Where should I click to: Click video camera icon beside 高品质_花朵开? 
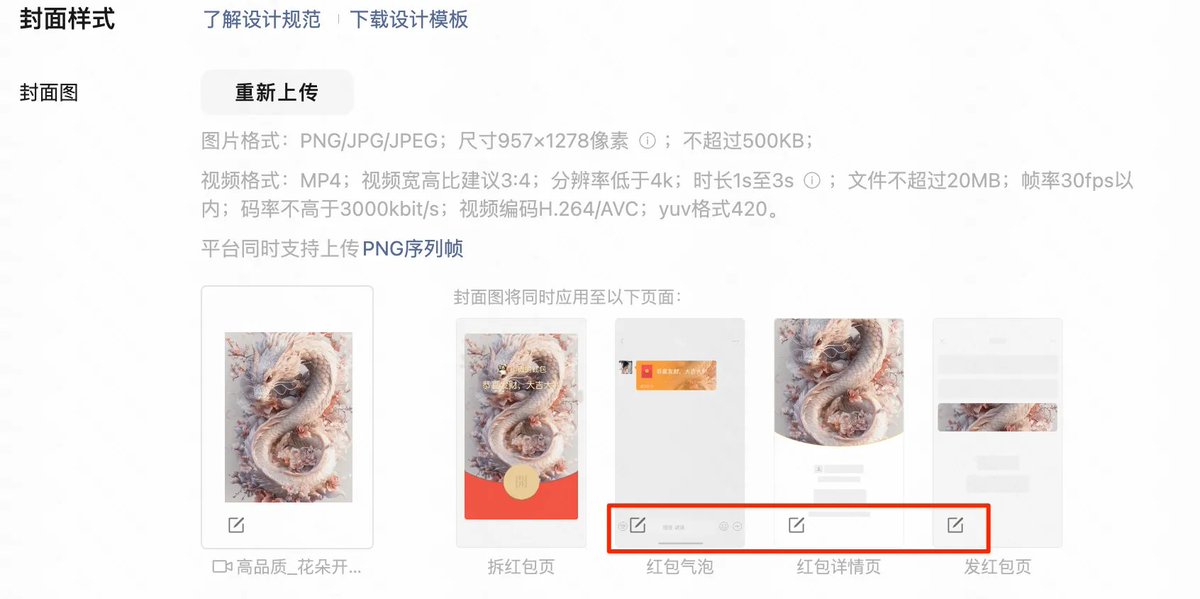tap(222, 567)
